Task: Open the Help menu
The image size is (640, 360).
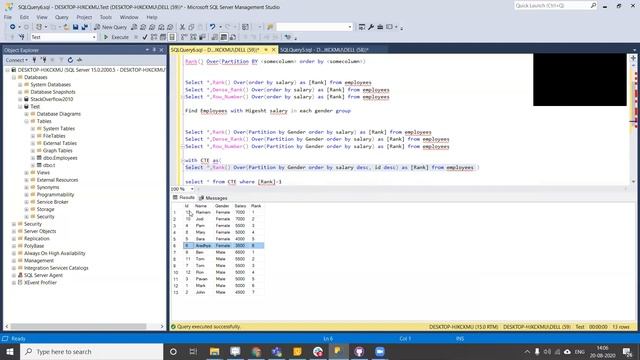Action: (x=152, y=17)
